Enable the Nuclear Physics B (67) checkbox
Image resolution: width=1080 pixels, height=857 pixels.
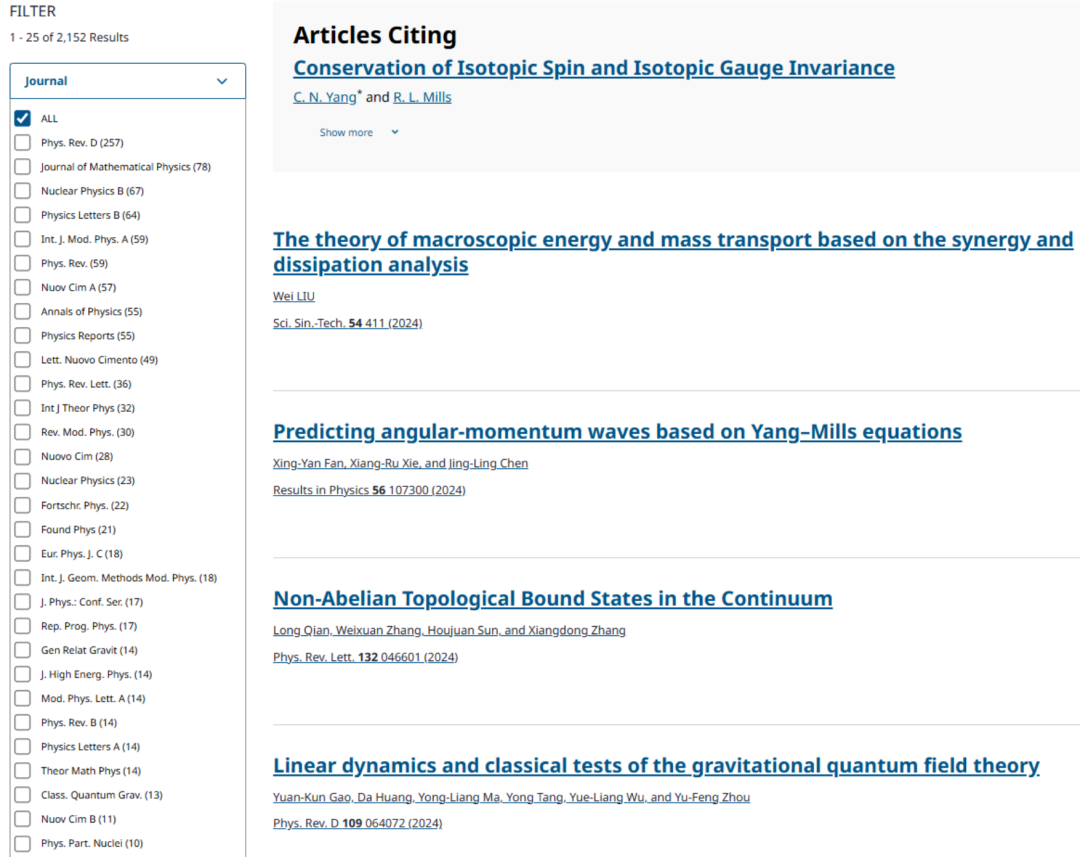23,191
